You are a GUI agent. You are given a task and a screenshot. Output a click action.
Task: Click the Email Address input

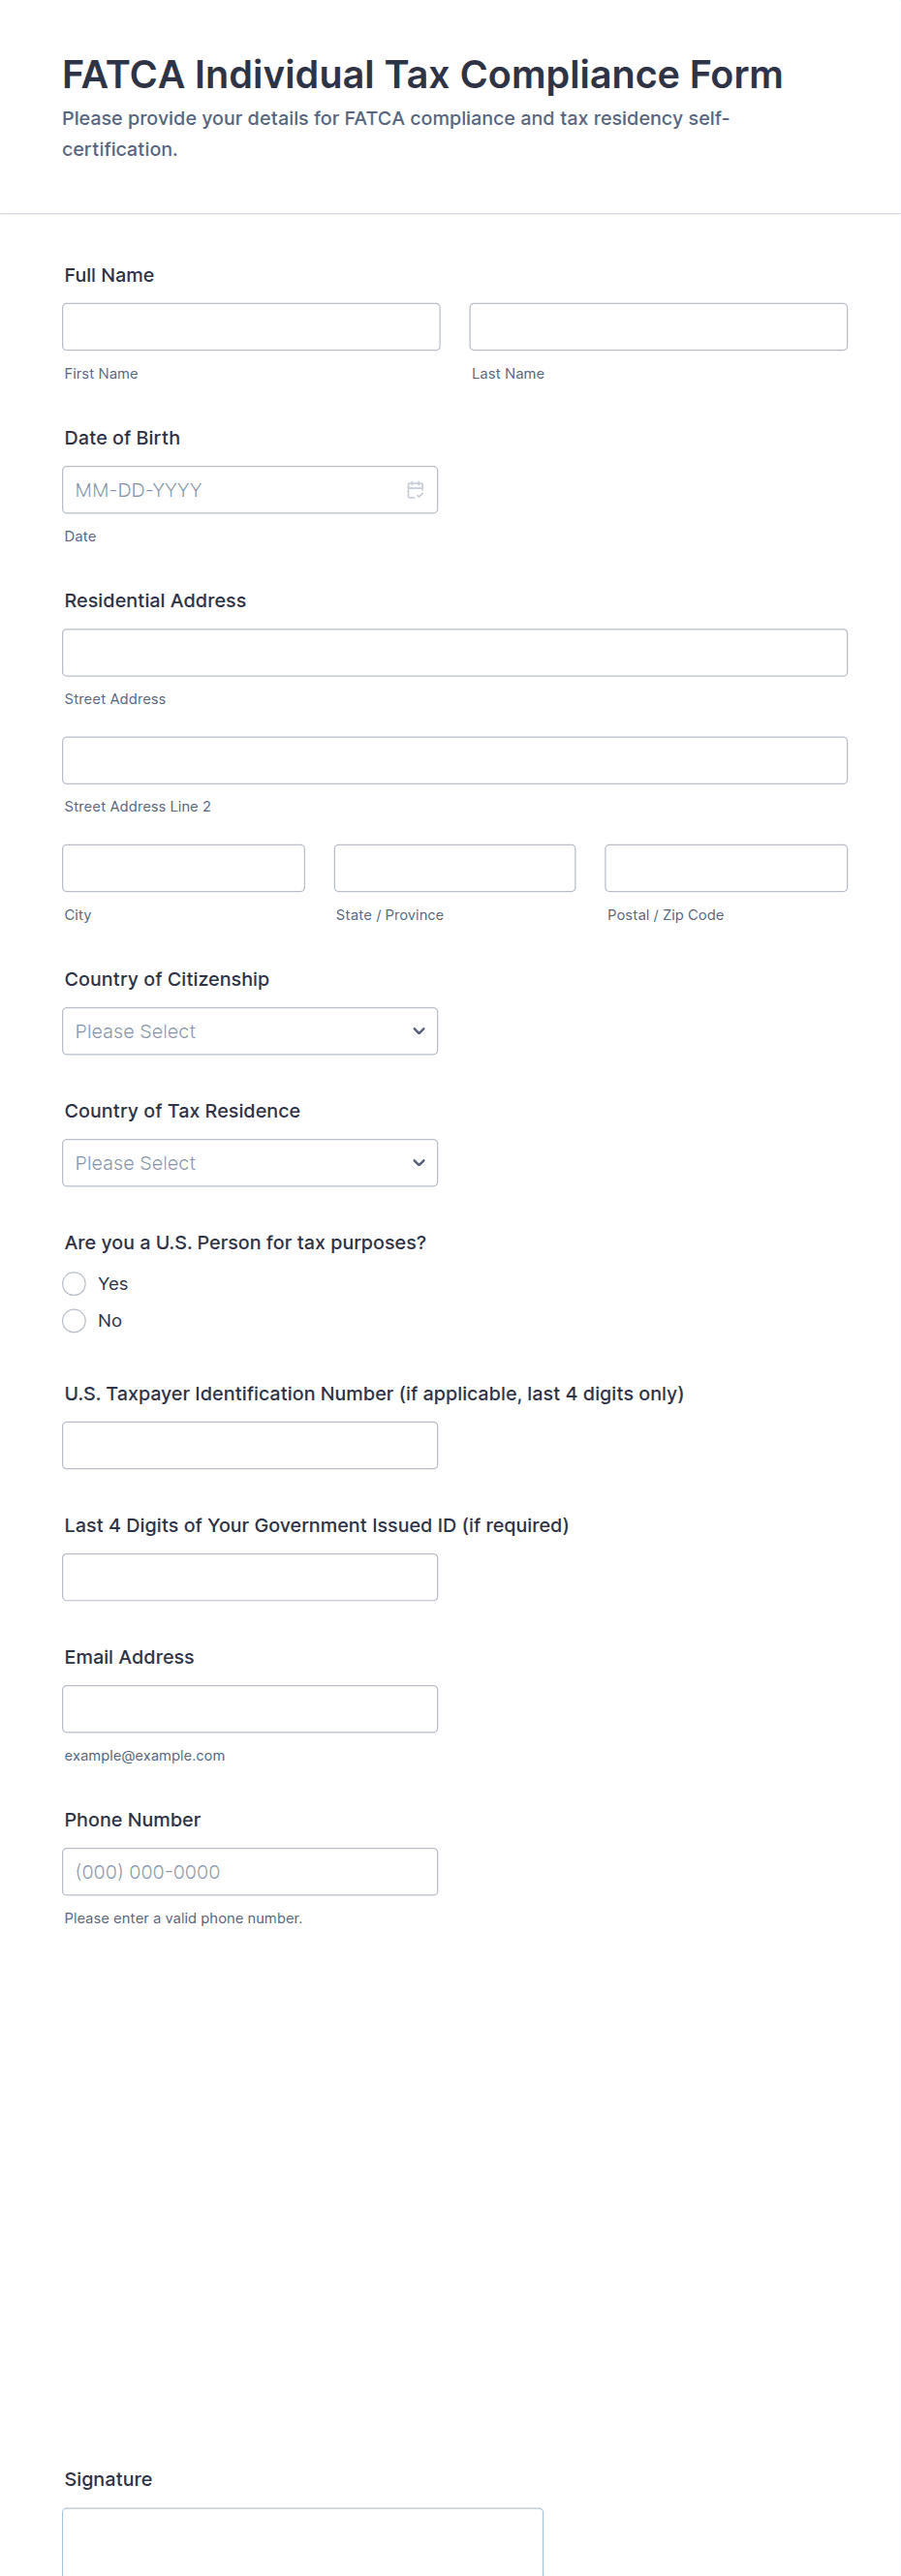(x=249, y=1709)
